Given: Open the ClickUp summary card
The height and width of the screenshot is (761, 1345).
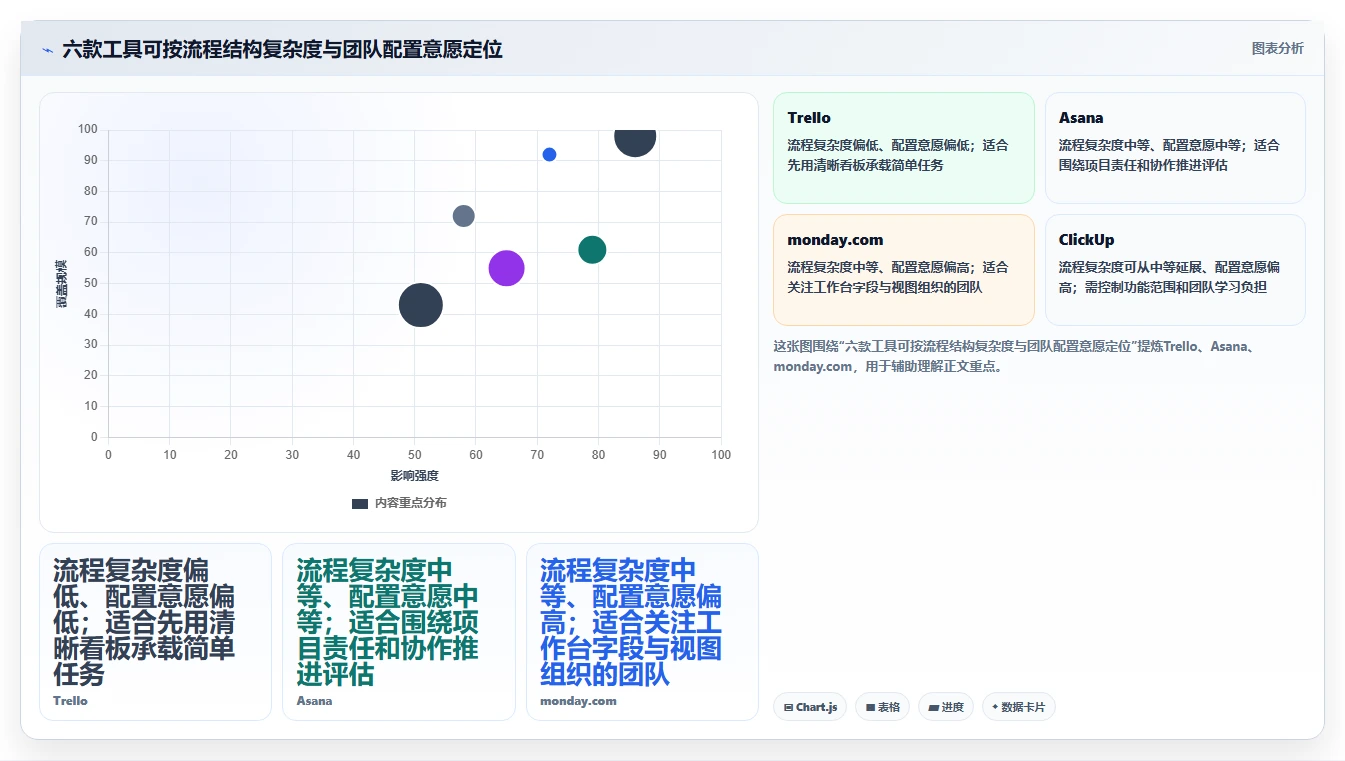Looking at the screenshot, I should [1175, 270].
